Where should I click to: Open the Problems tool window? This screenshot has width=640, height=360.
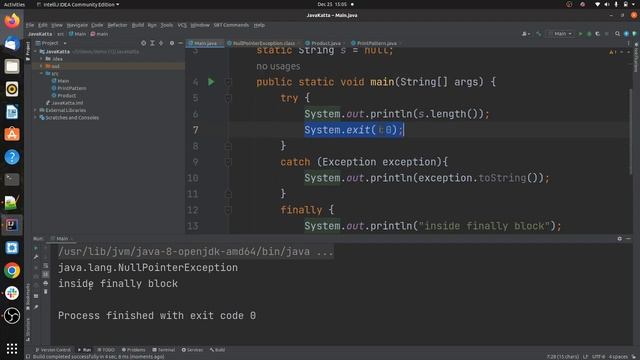point(133,350)
